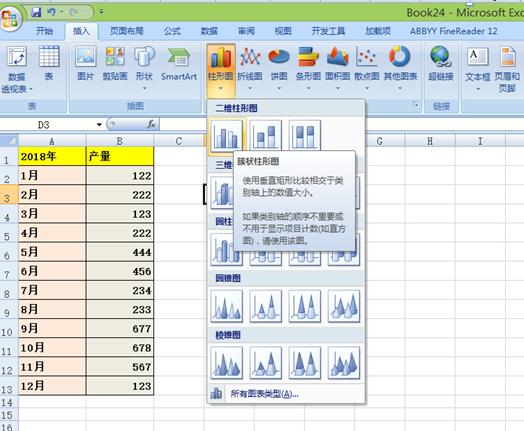This screenshot has width=524, height=431.
Task: Choose the third pyramid chart thumbnail
Action: 305,363
